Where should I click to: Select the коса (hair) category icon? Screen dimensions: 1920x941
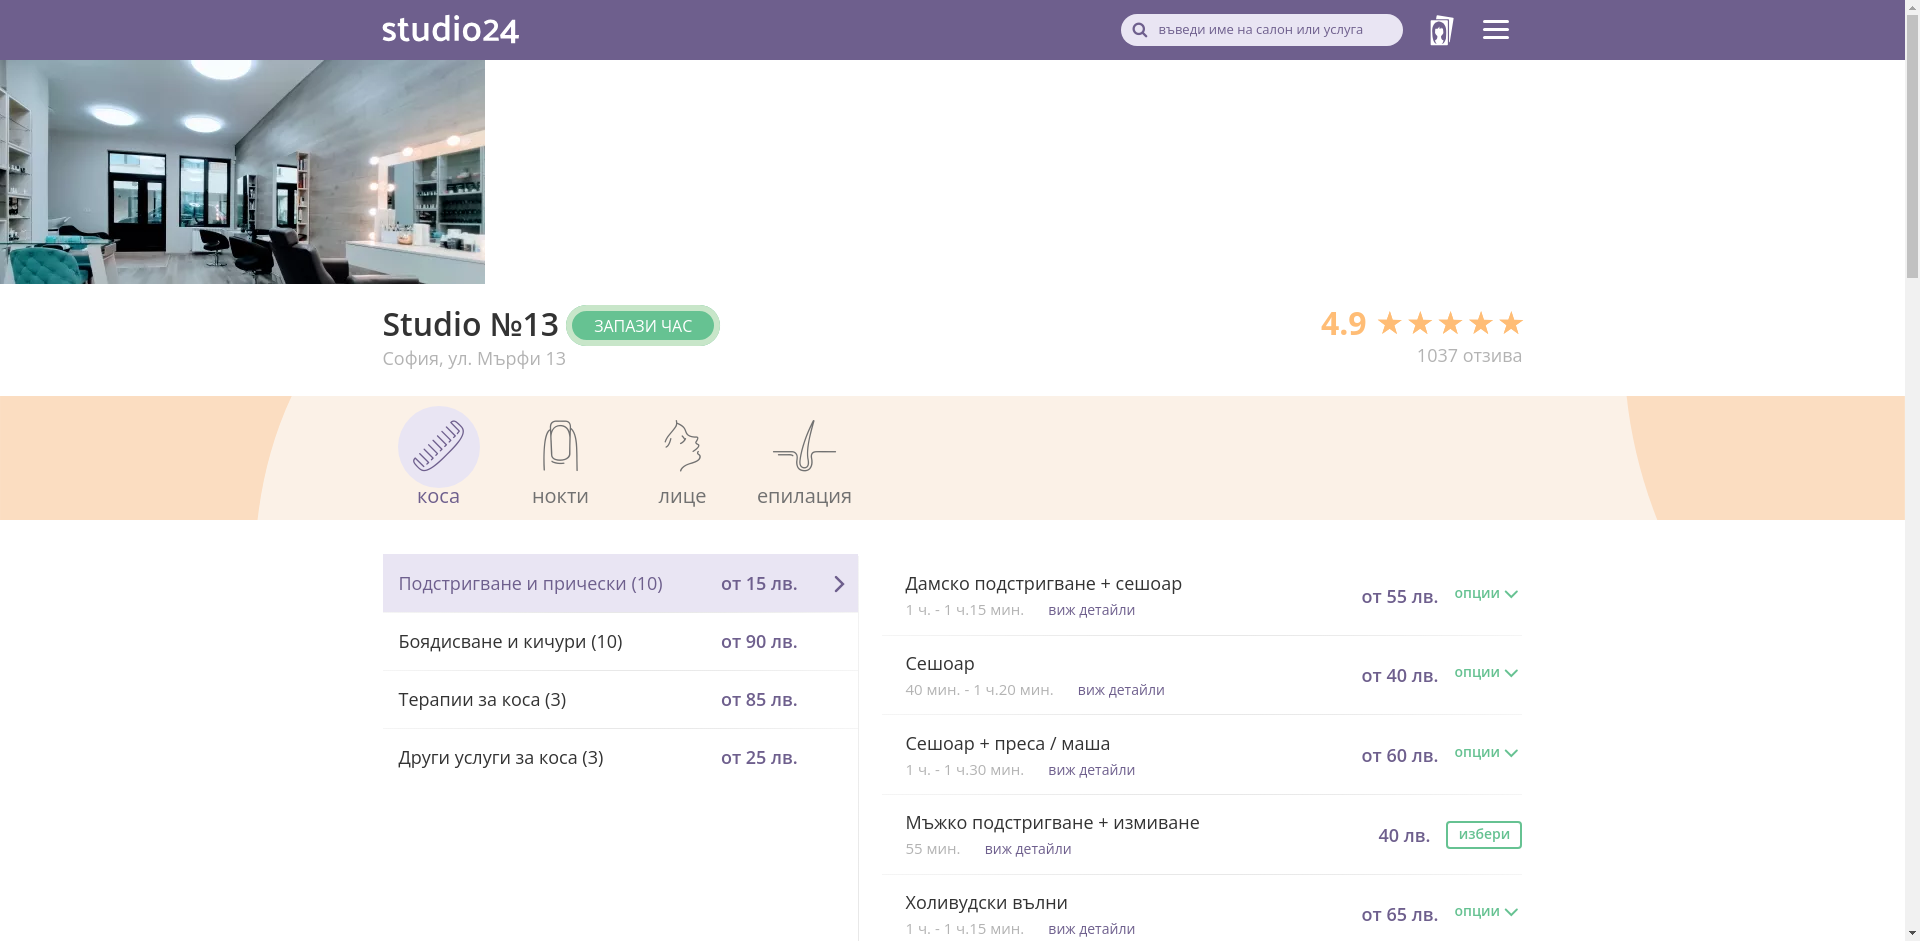pos(439,447)
